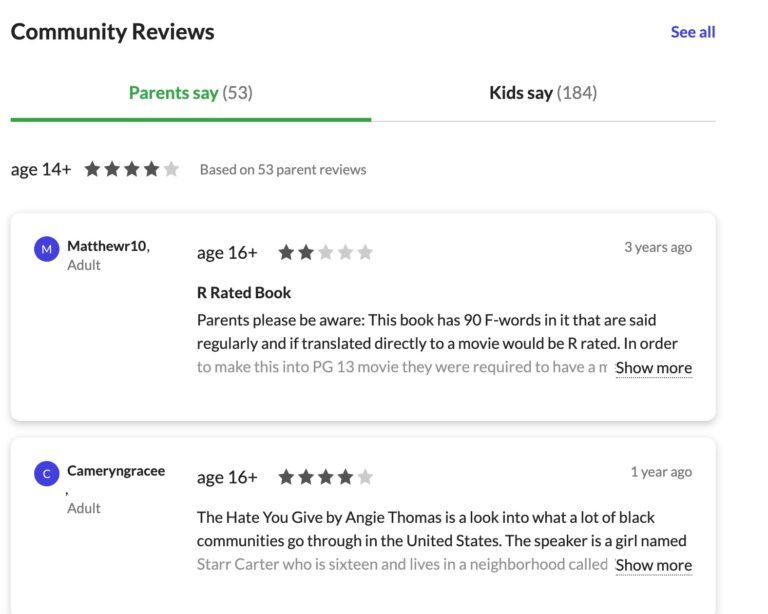Screen dimensions: 768x614
Task: Open the See all reviews link
Action: tap(693, 32)
